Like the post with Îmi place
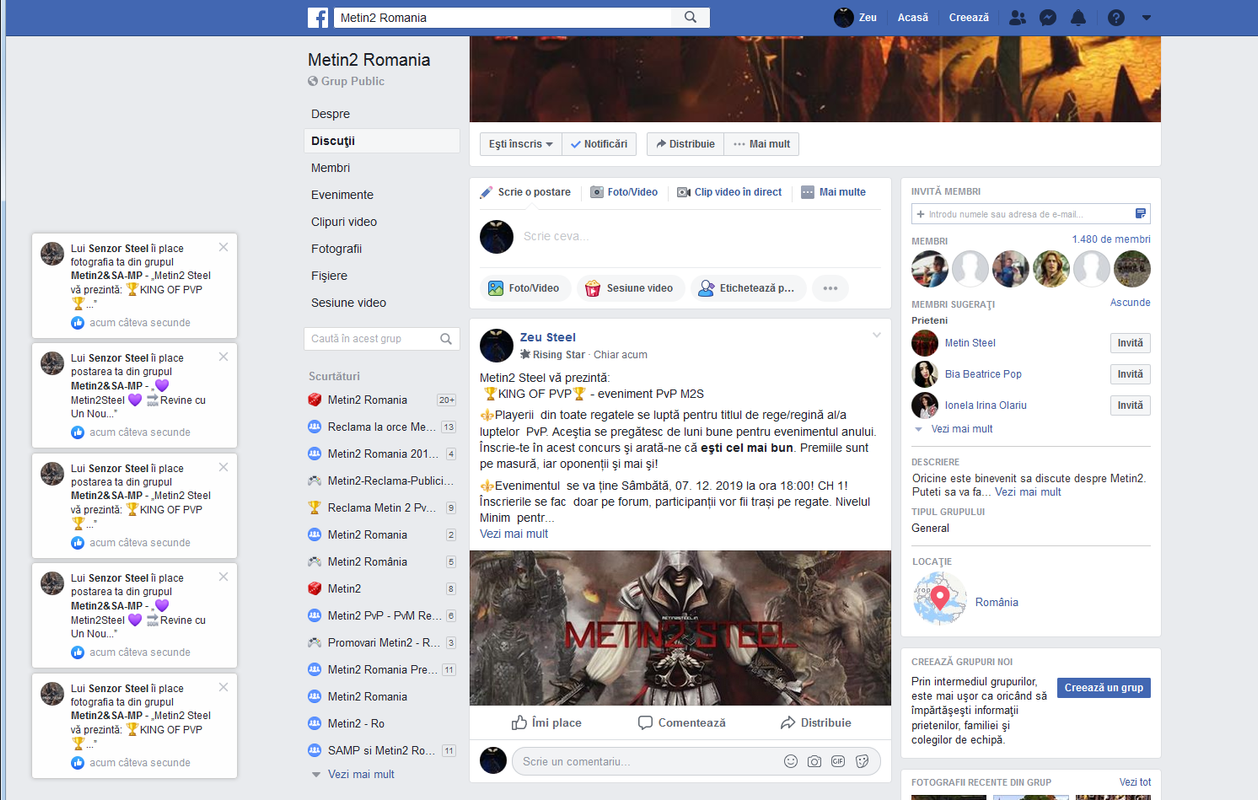The height and width of the screenshot is (800, 1258). click(x=546, y=722)
